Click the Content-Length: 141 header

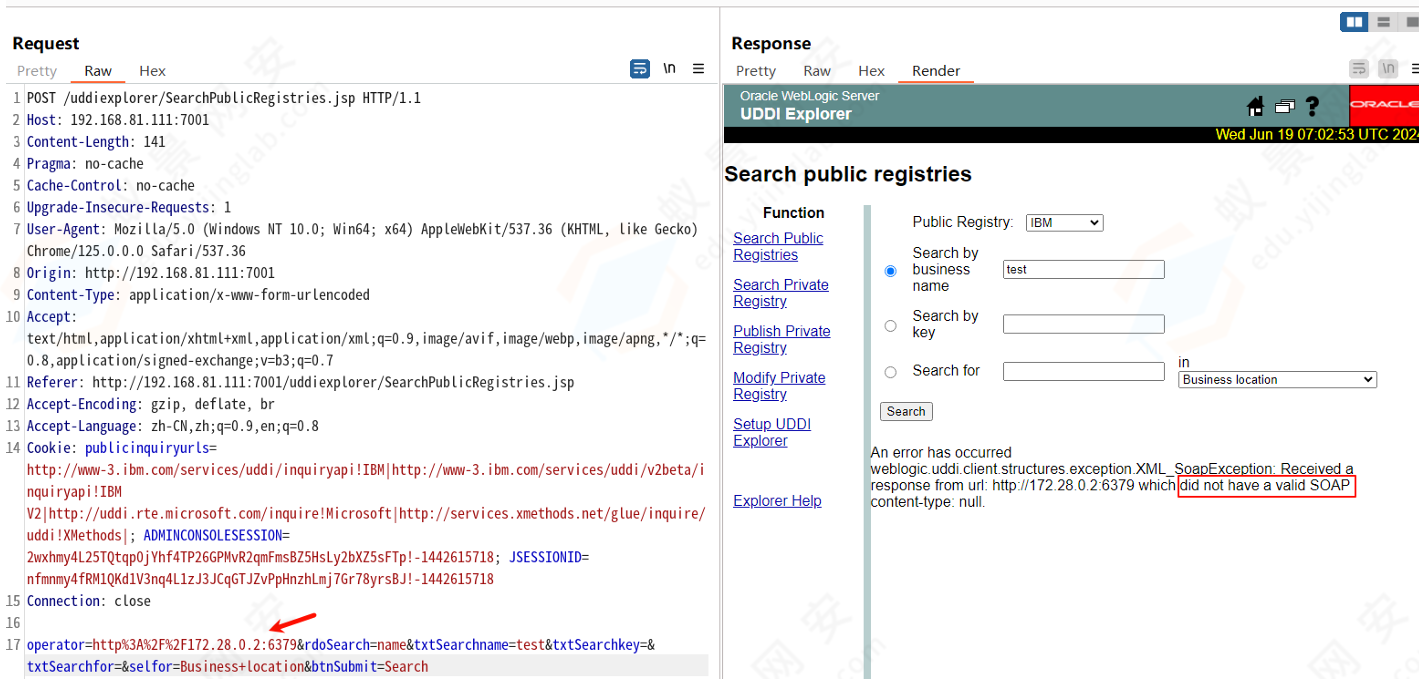[x=96, y=142]
